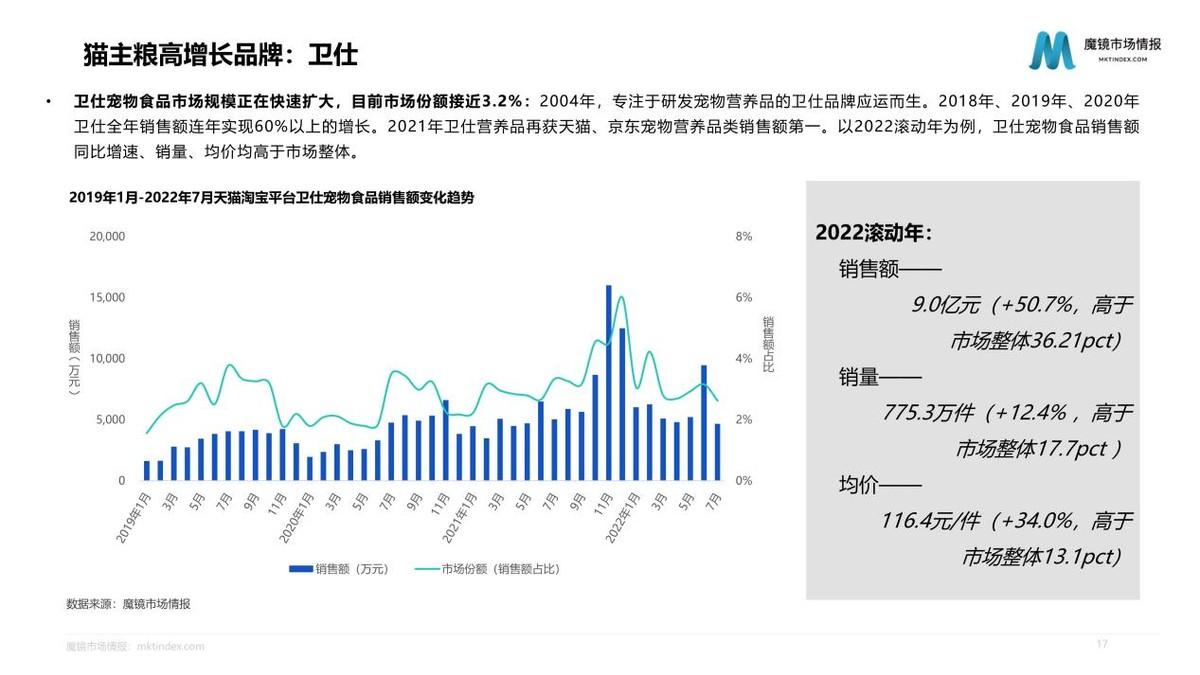
Task: Click the 20,000 label on left axis
Action: point(107,237)
